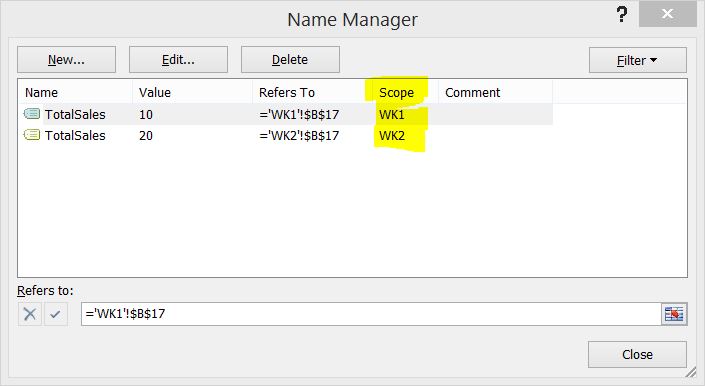Viewport: 705px width, 386px height.
Task: Select the TotalSales row with value 20
Action: click(286, 135)
